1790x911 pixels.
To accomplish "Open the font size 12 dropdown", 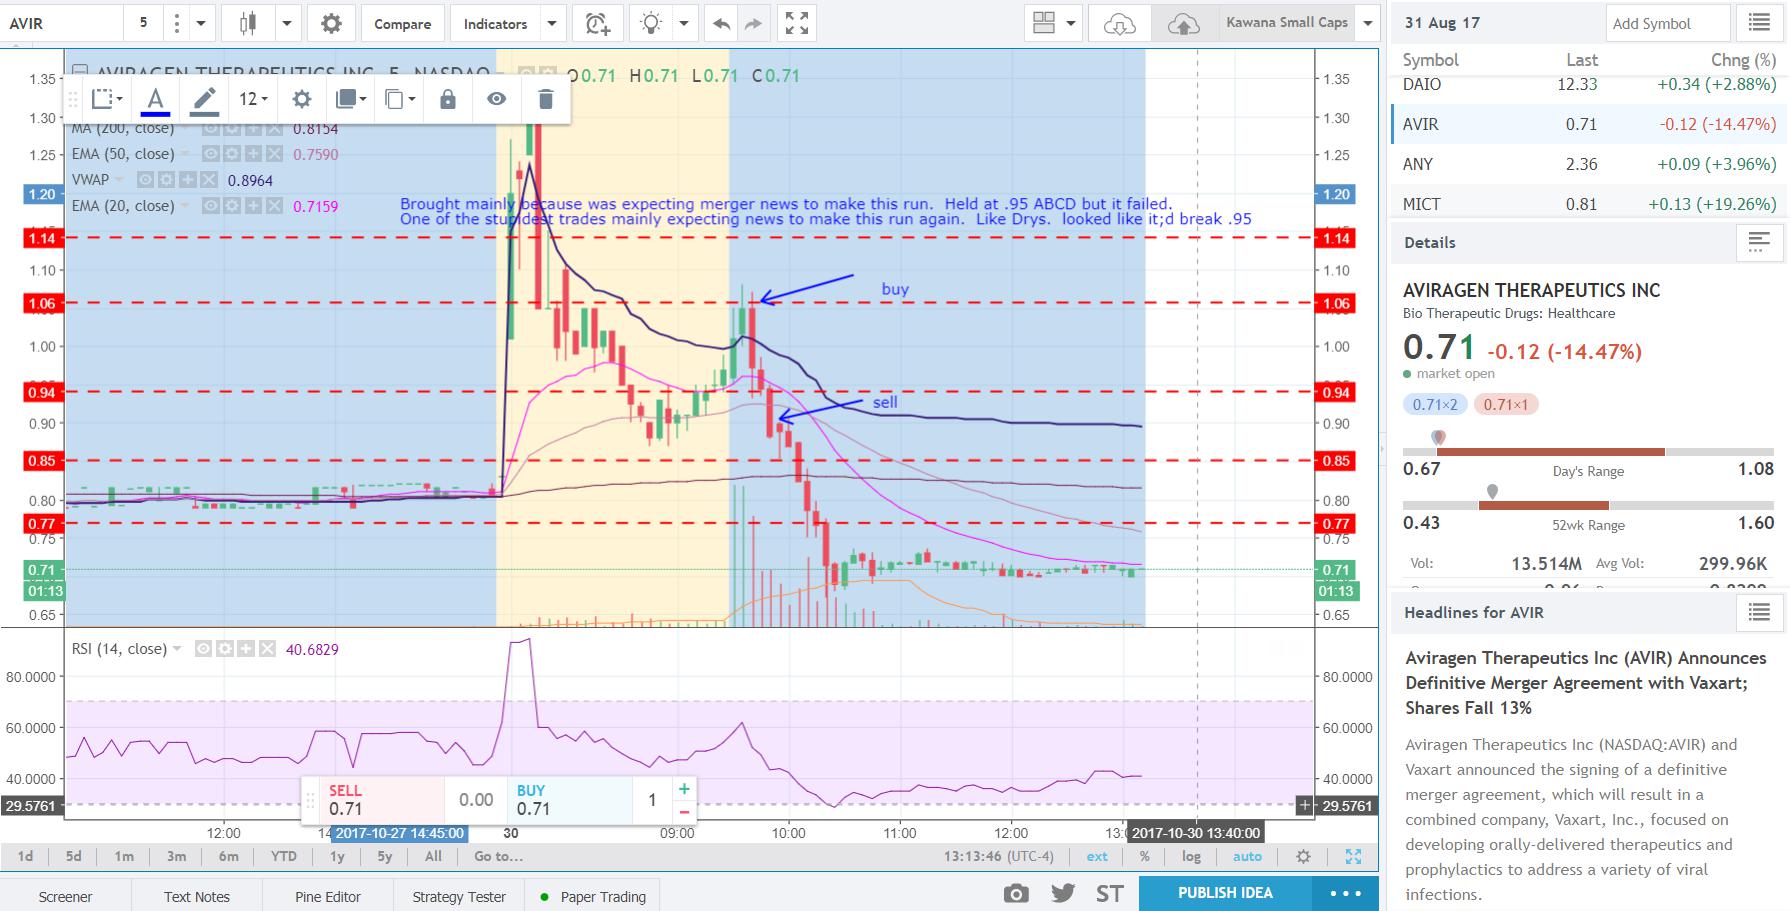I will (x=253, y=99).
